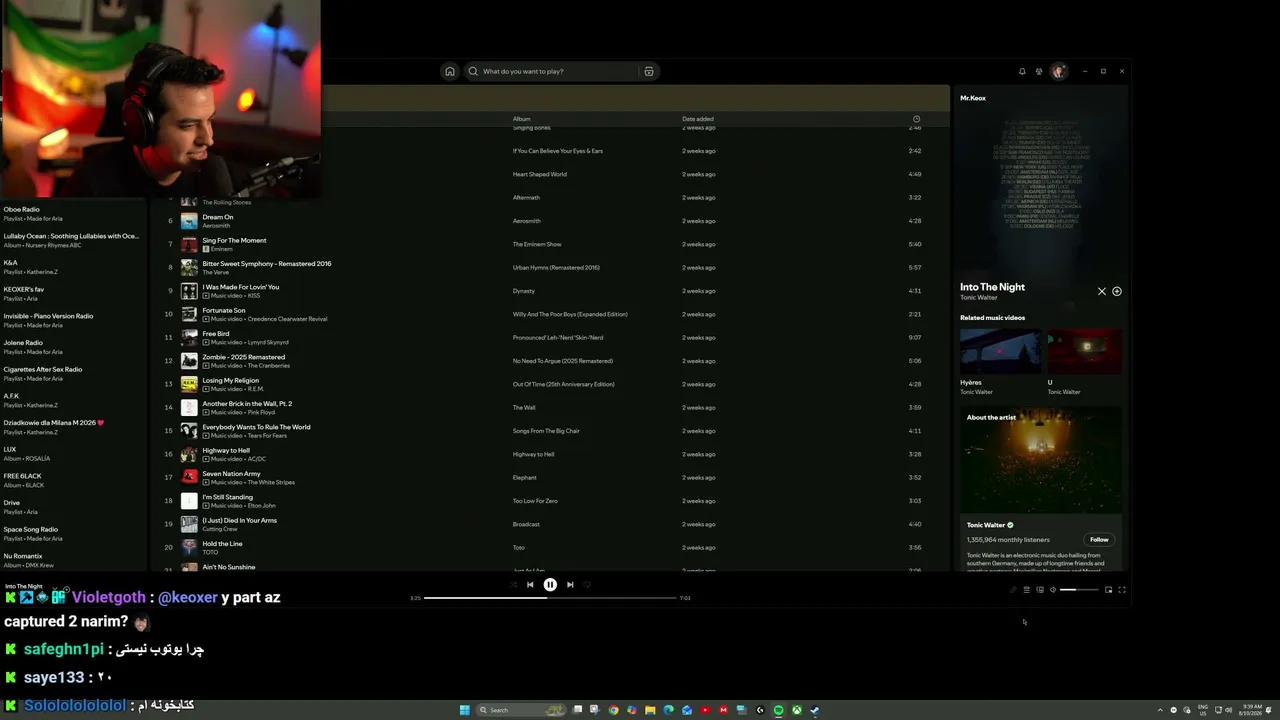Open the Creedence Clearwater Revival artist link
Viewport: 1280px width, 720px height.
click(287, 319)
